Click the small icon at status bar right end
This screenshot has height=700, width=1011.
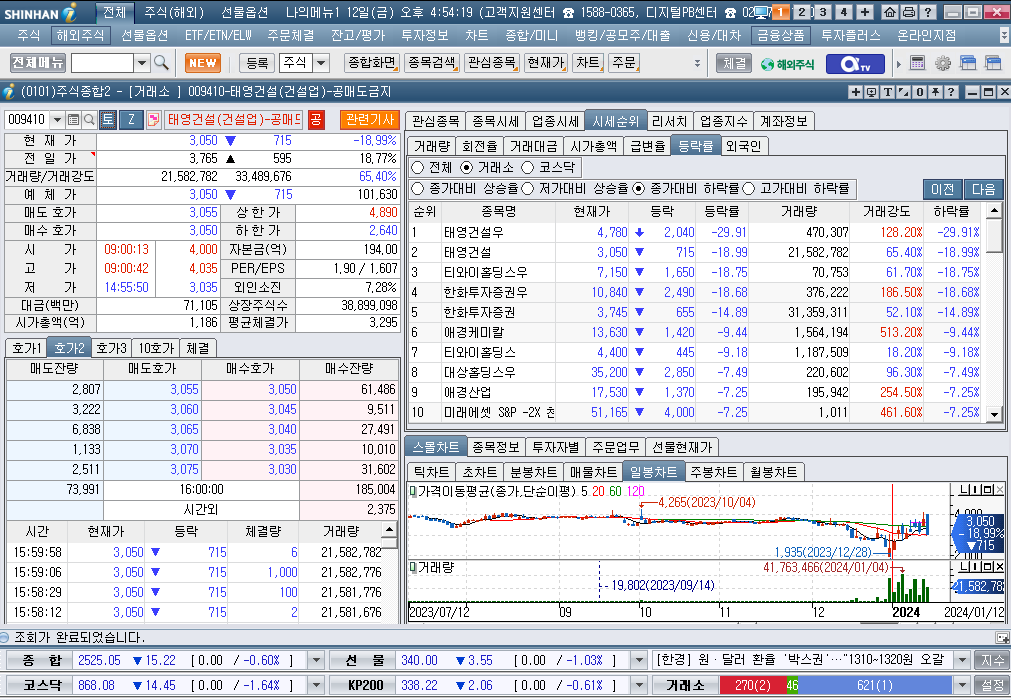tap(1002, 637)
